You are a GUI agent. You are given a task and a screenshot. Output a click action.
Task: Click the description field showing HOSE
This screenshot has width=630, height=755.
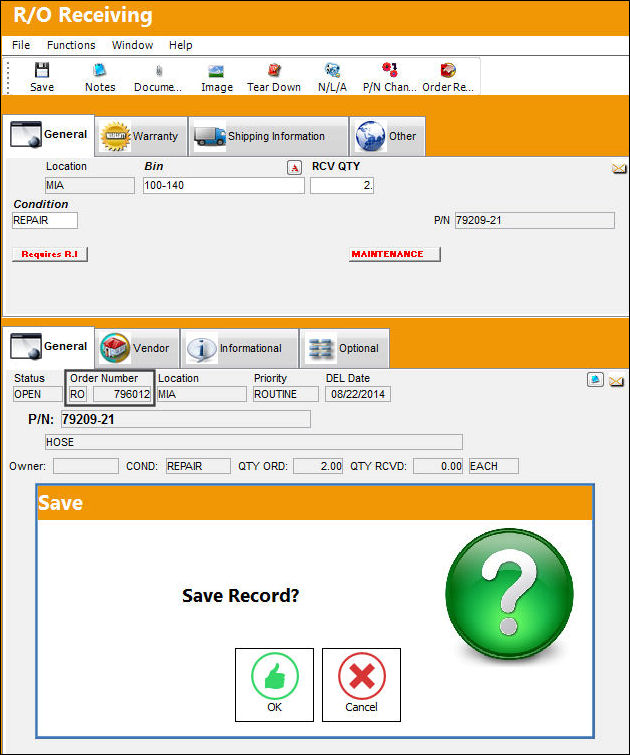coord(254,442)
